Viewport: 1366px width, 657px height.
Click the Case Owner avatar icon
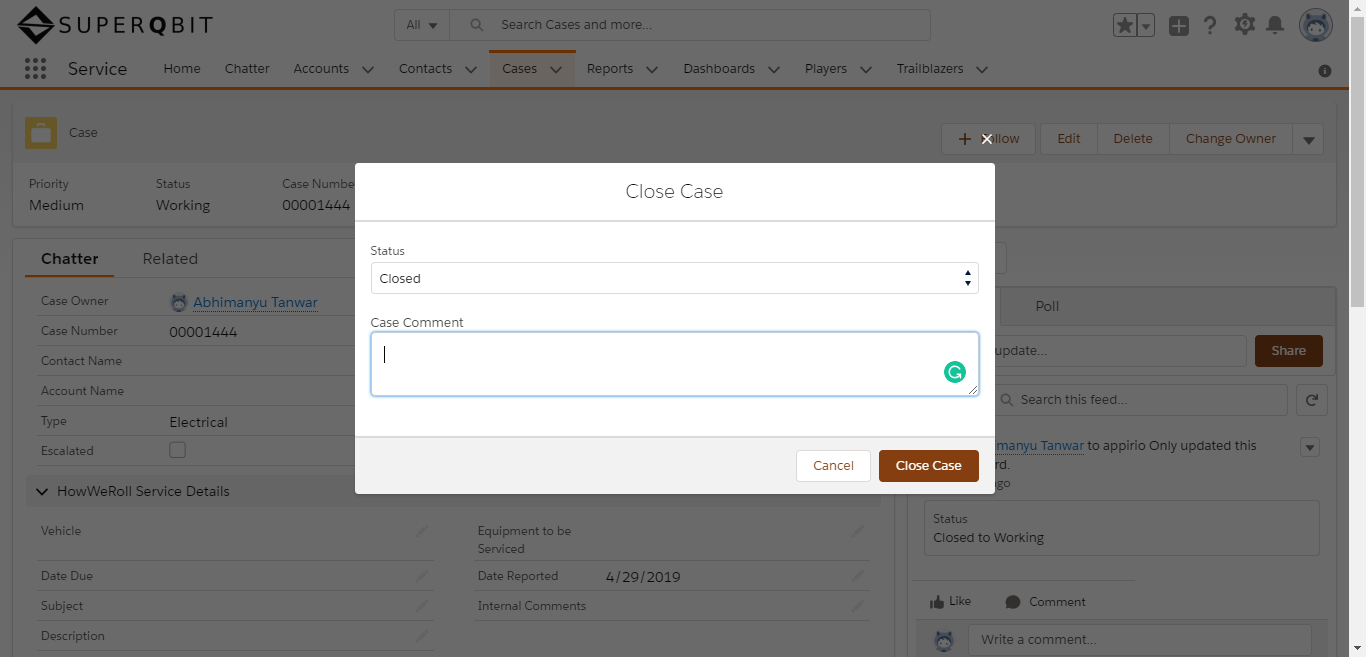179,302
